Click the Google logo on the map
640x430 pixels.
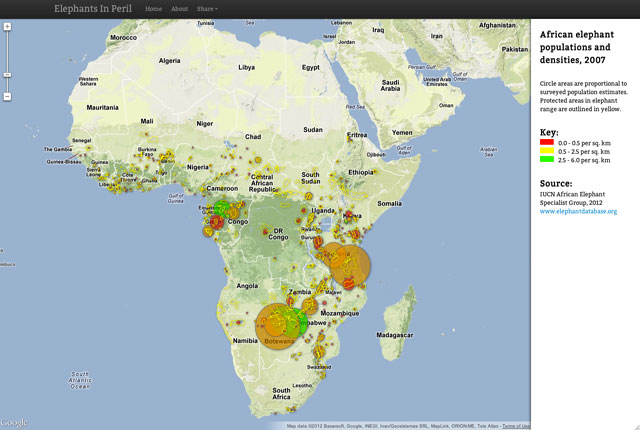coord(14,422)
